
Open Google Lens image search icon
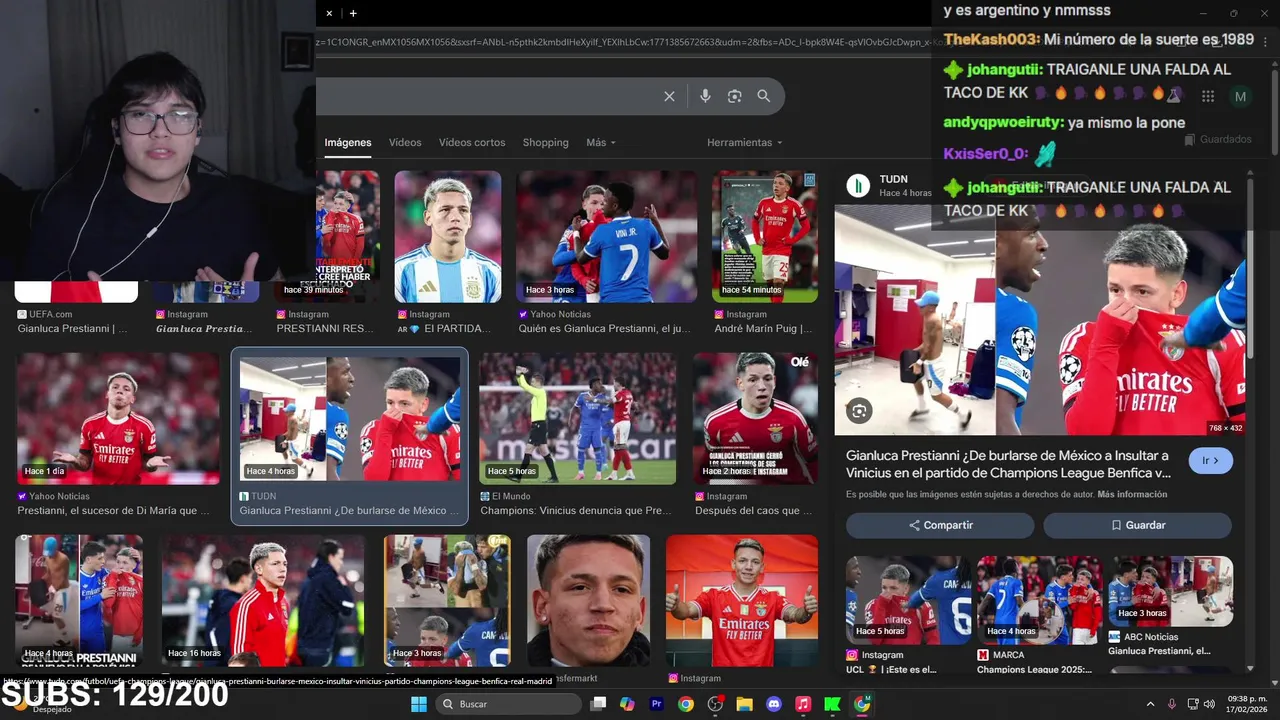click(x=734, y=96)
